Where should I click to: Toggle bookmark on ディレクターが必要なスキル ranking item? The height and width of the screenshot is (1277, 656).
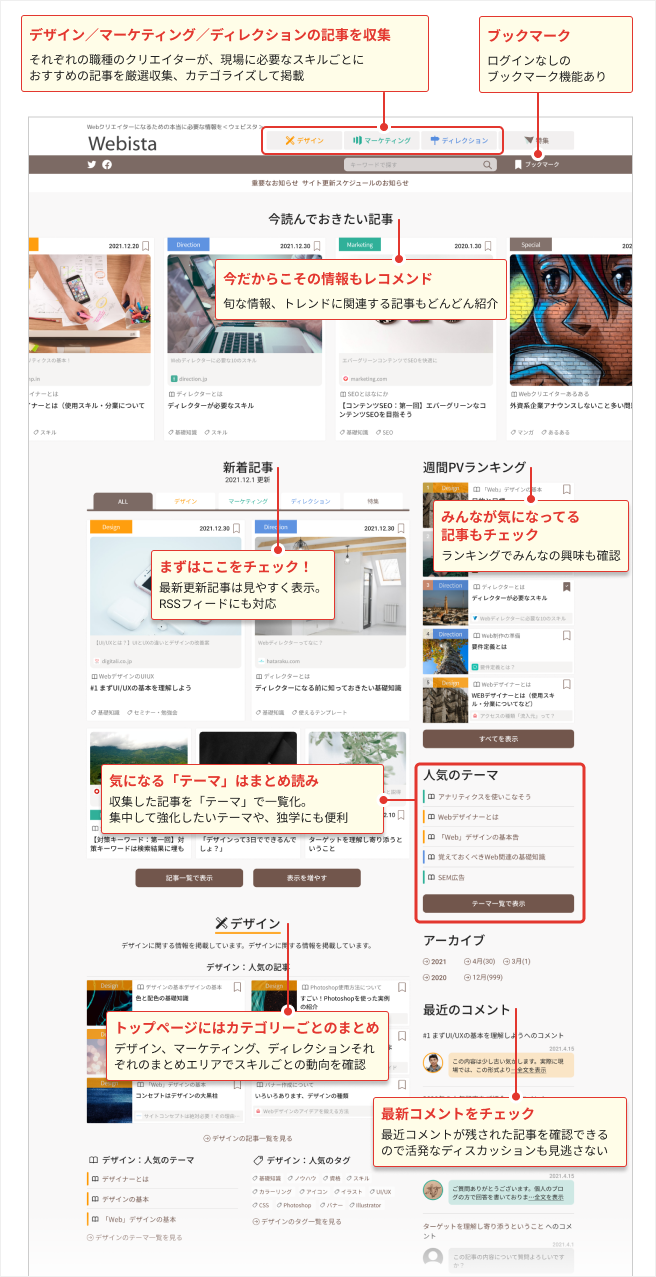566,586
